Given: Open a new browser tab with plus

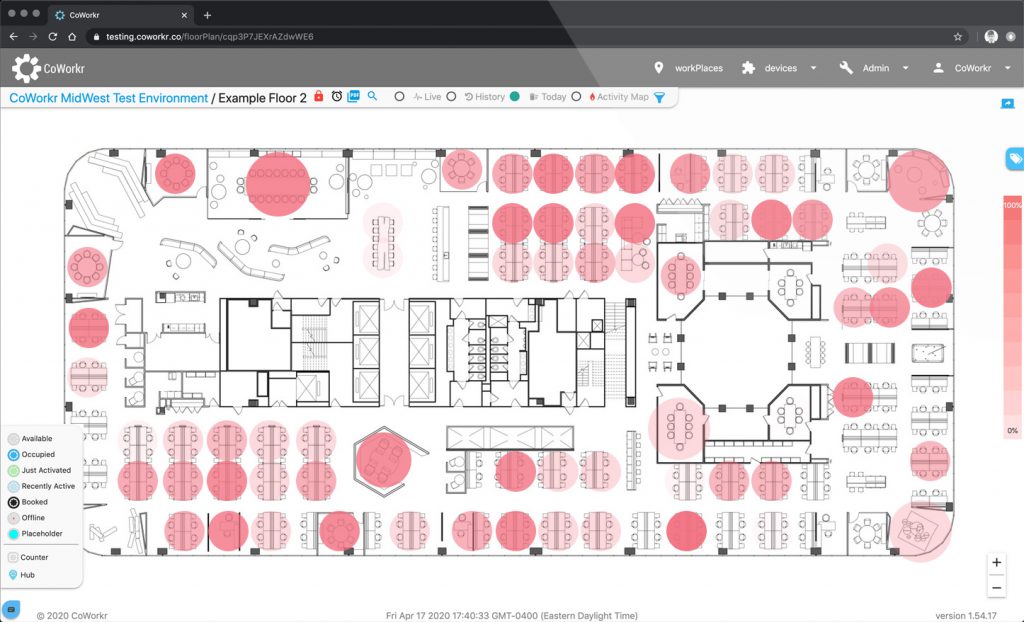Looking at the screenshot, I should (207, 15).
